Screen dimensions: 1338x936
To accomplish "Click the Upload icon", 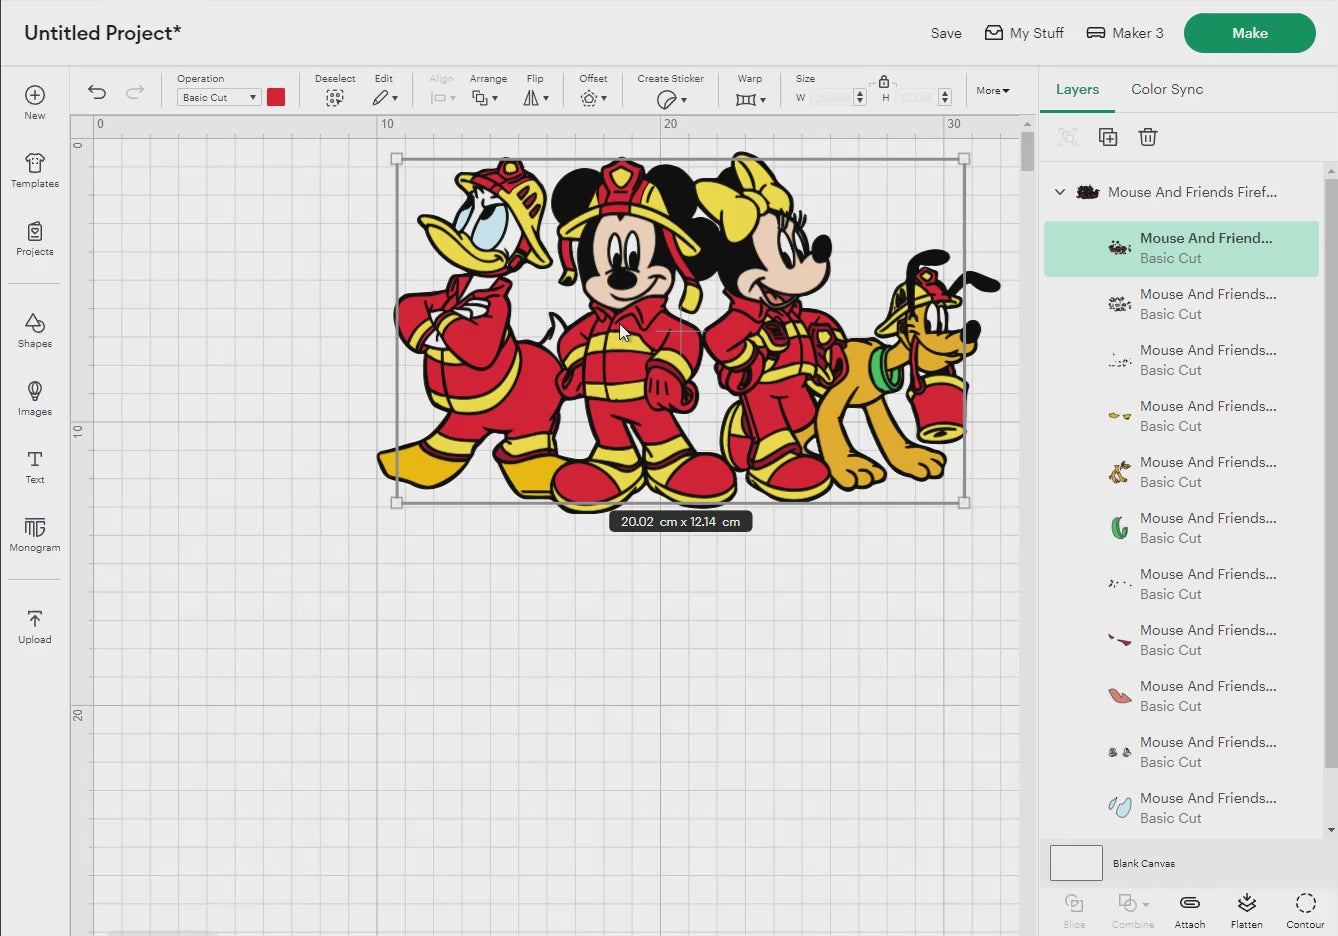I will point(35,619).
